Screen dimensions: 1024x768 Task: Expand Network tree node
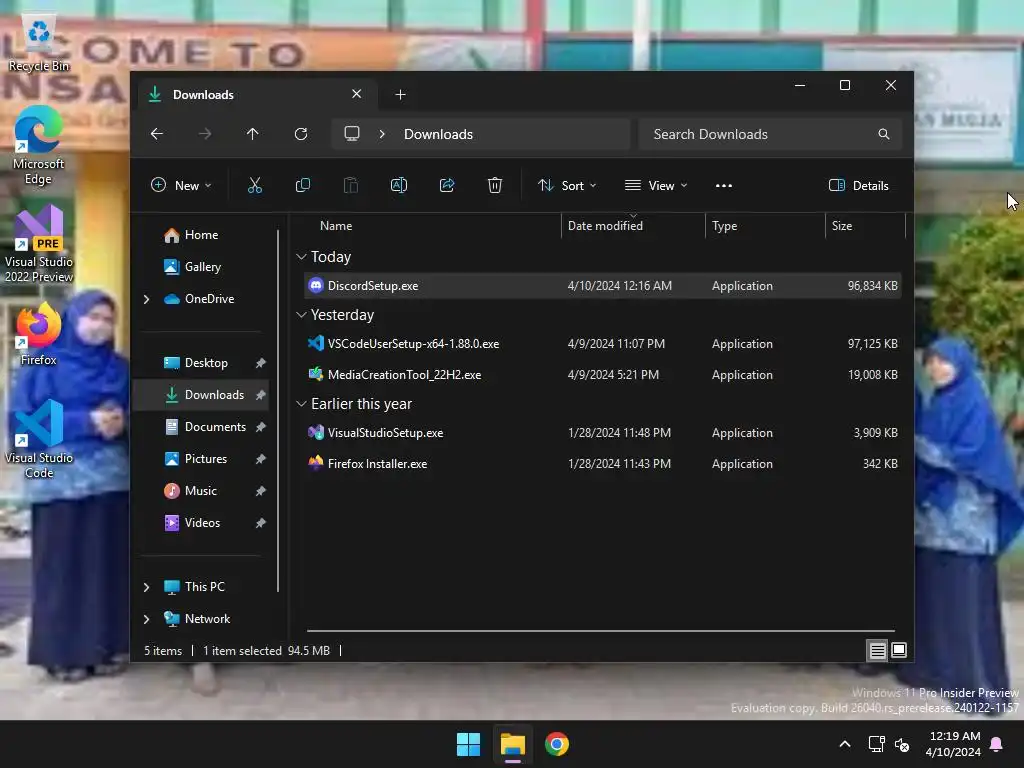click(146, 619)
